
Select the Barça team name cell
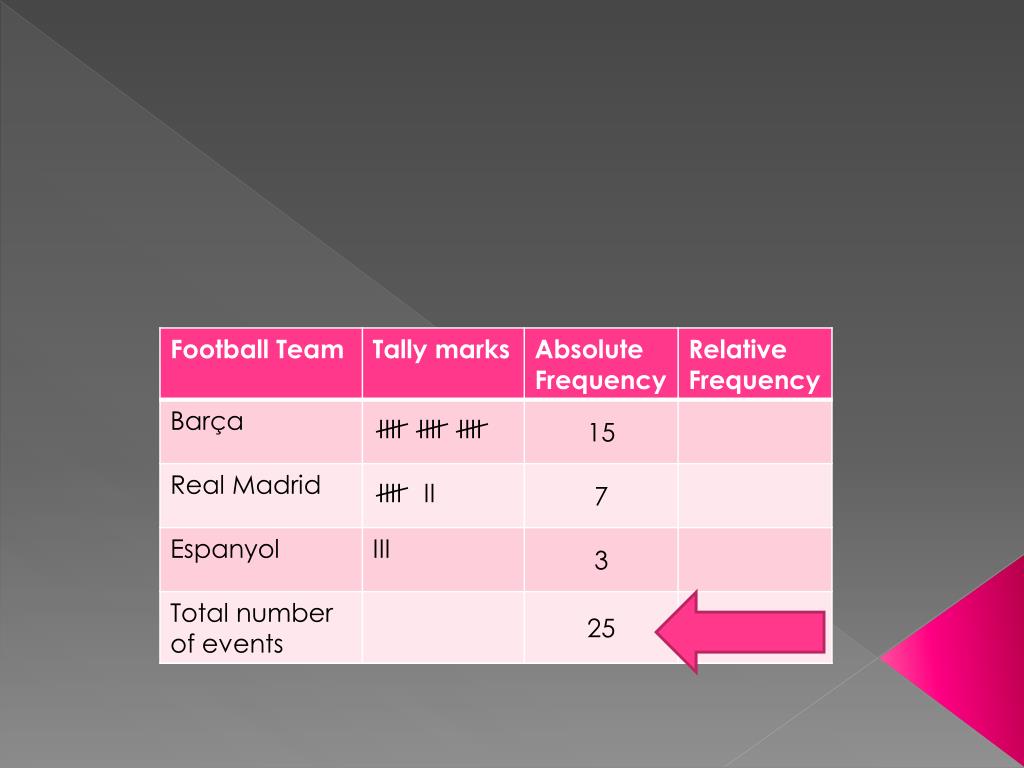pyautogui.click(x=261, y=431)
